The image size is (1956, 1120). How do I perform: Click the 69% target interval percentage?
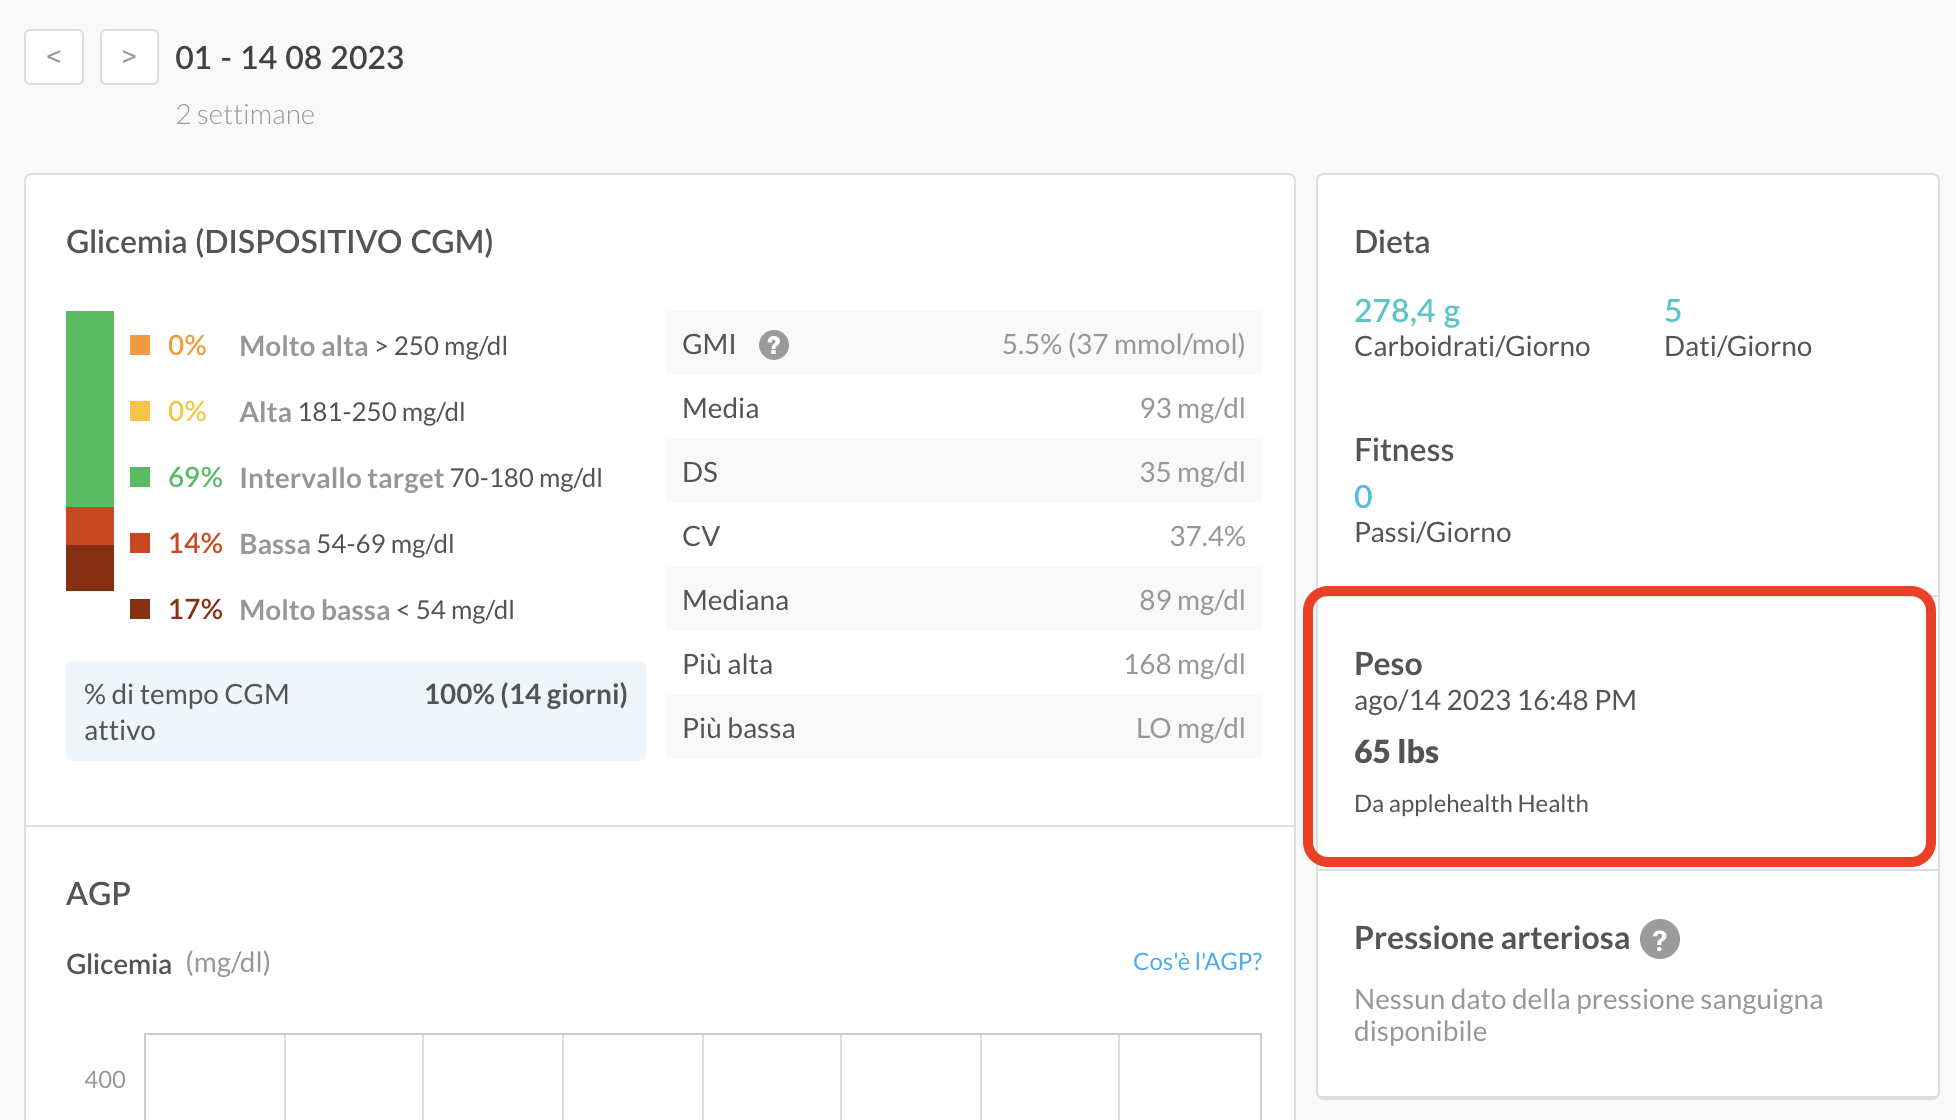pos(195,477)
